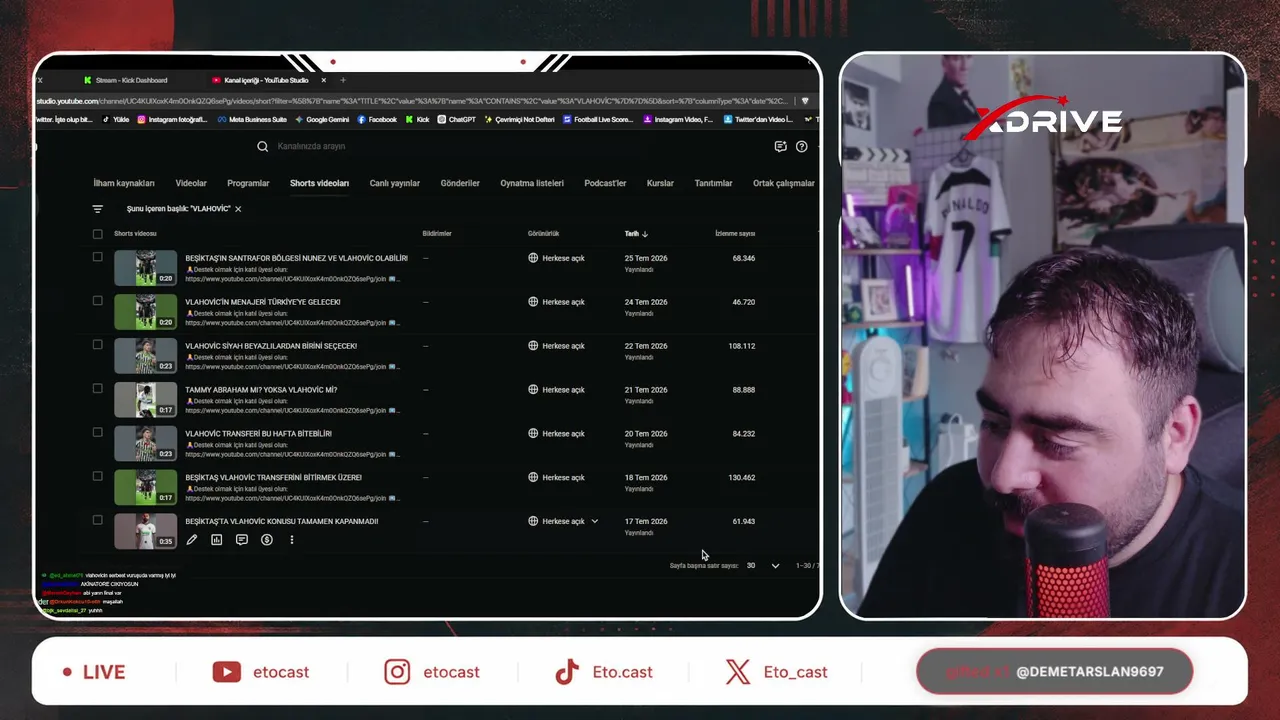Focus the browser address bar with studio.youtube.com
The width and height of the screenshot is (1280, 720).
click(414, 101)
